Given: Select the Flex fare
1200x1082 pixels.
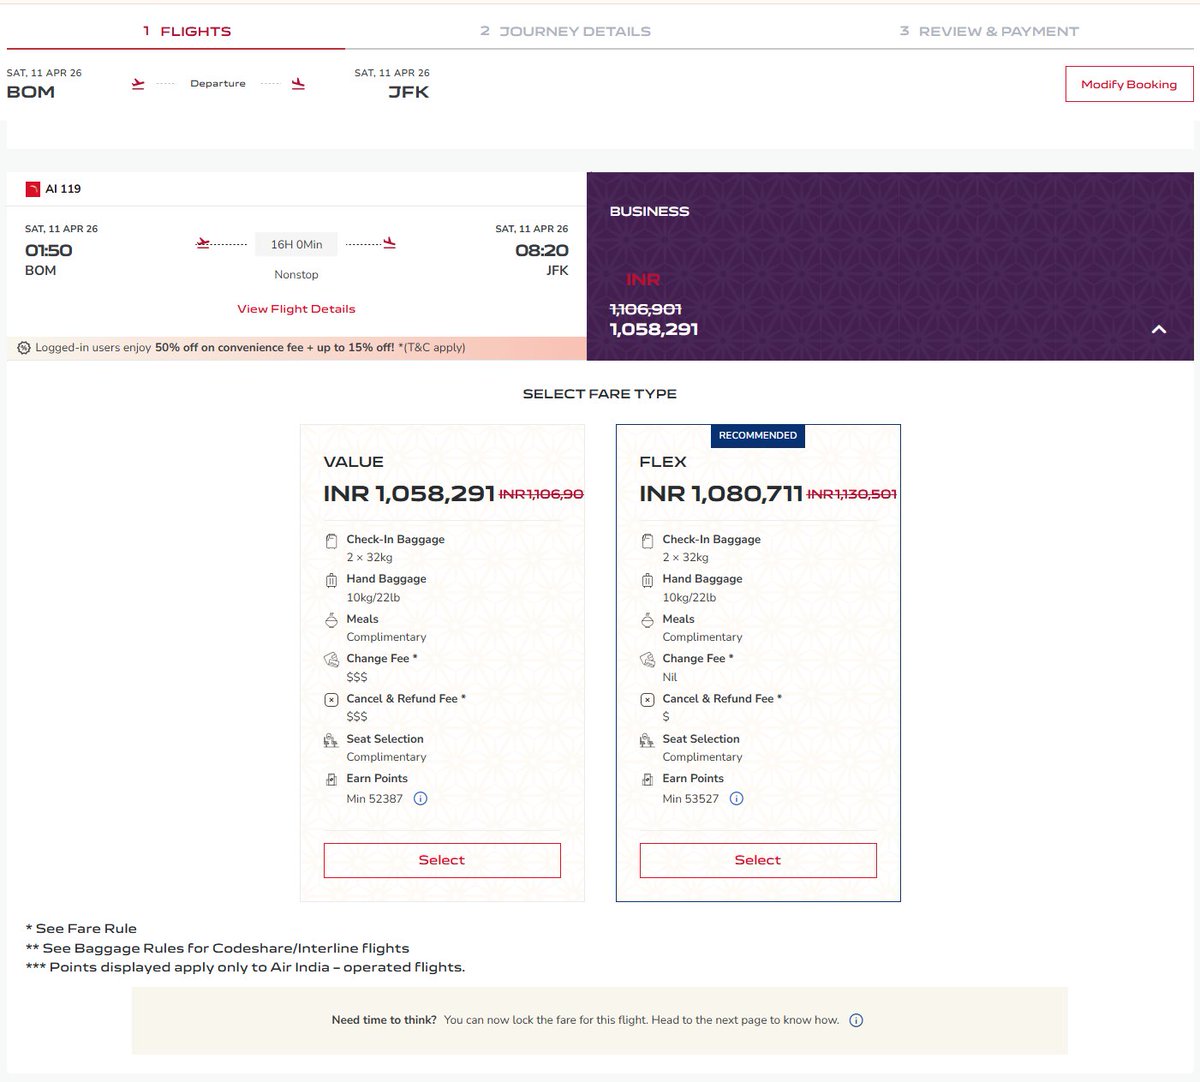Looking at the screenshot, I should click(758, 860).
